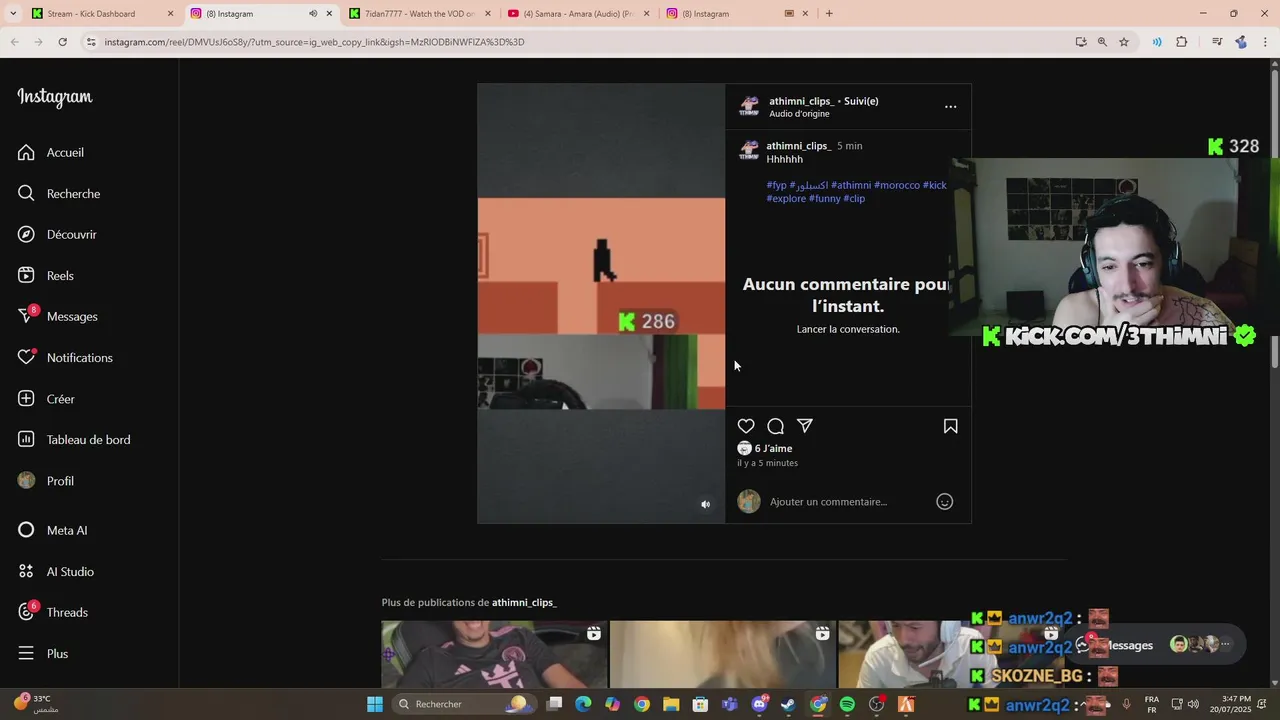Switch to 7idan7777 Watch the VOD tab
Viewport: 1280px width, 720px height.
click(x=420, y=14)
